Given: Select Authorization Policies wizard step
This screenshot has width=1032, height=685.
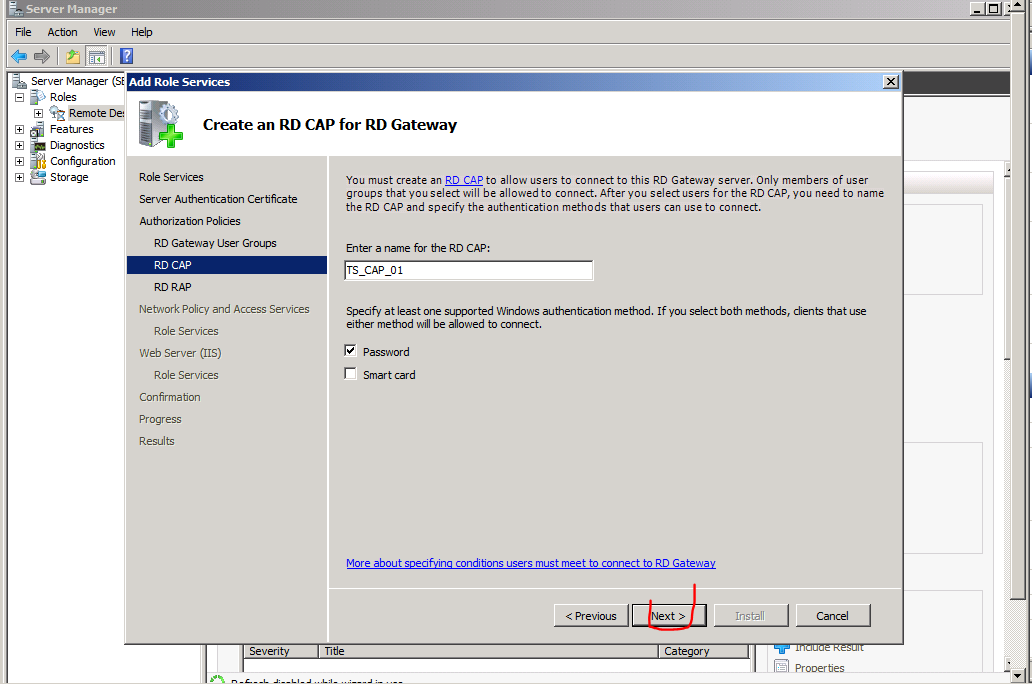Looking at the screenshot, I should [190, 221].
